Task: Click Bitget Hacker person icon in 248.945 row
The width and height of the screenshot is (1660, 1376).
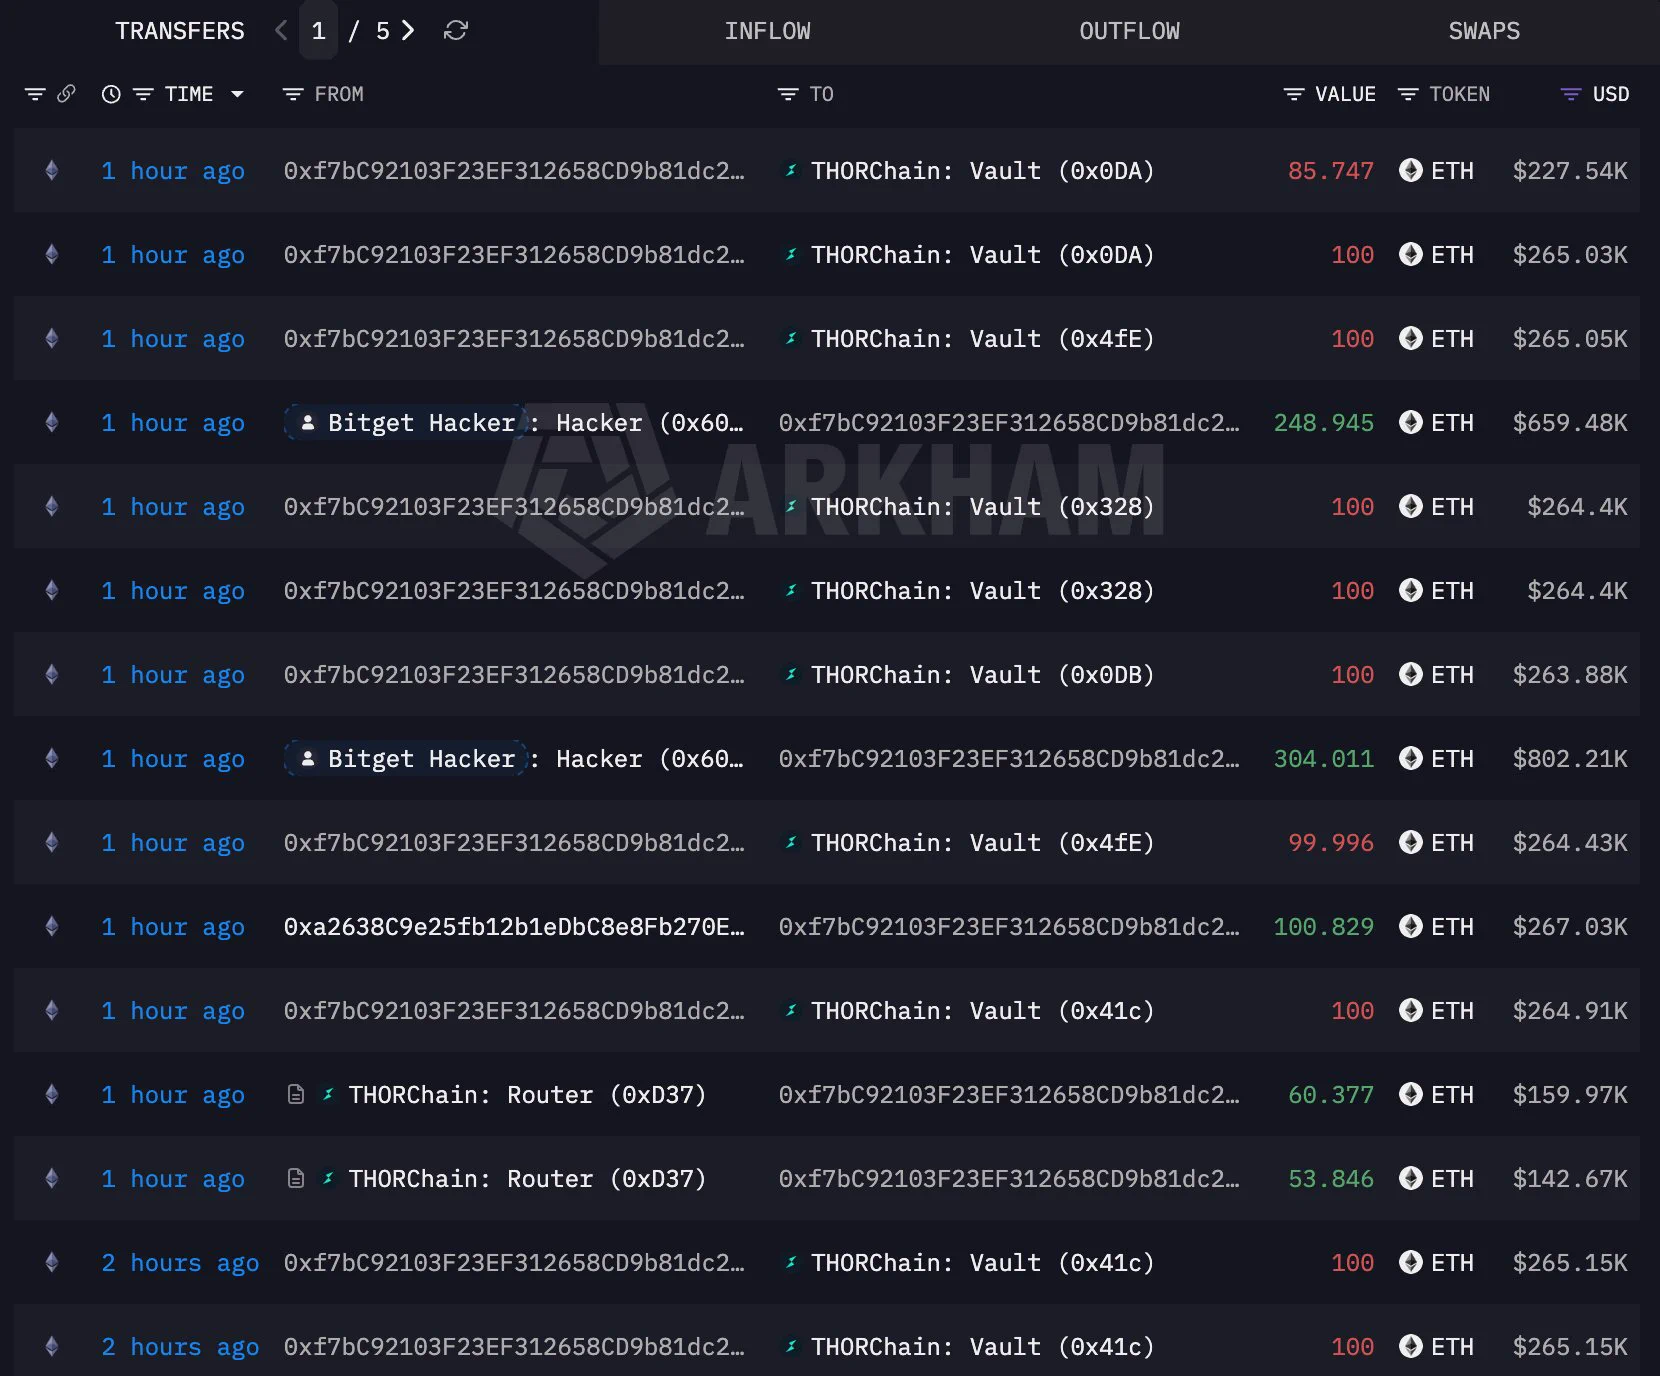Action: (308, 423)
